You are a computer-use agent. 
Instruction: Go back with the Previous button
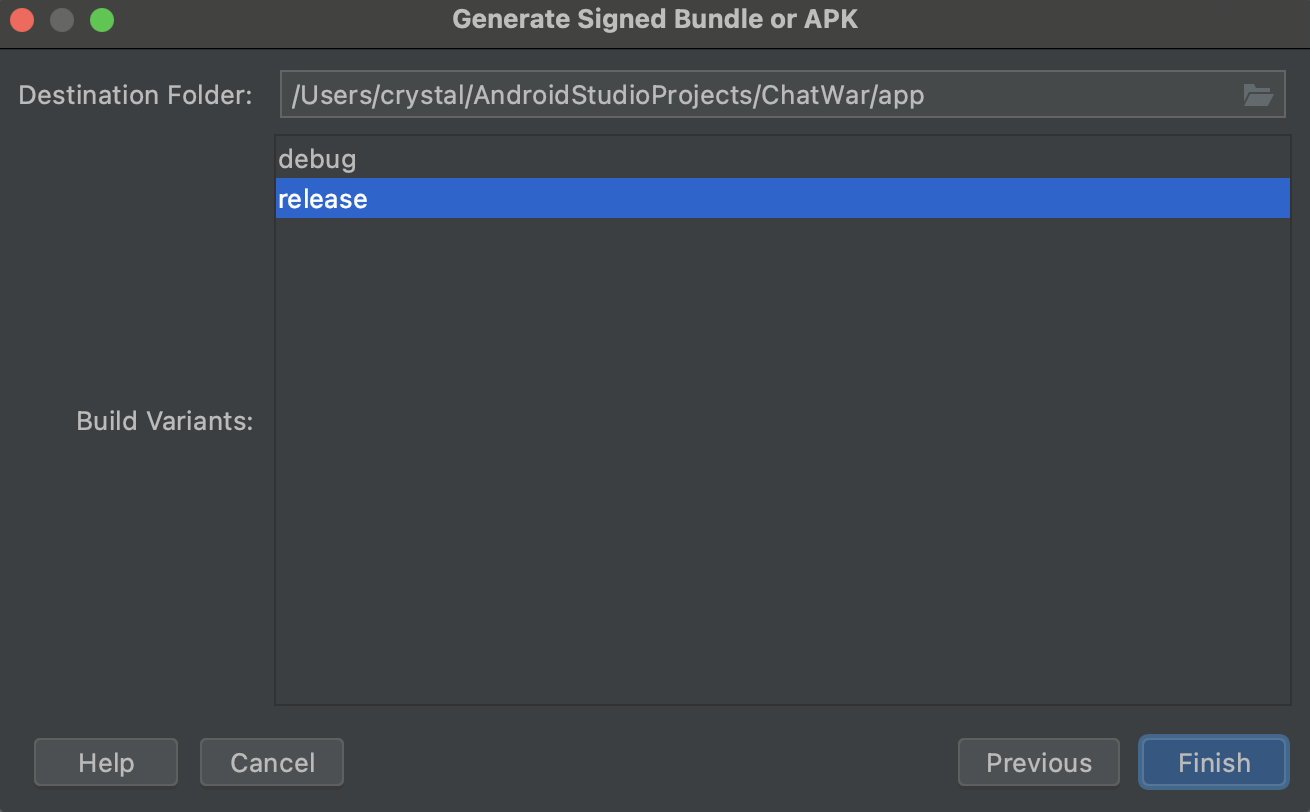click(1039, 763)
